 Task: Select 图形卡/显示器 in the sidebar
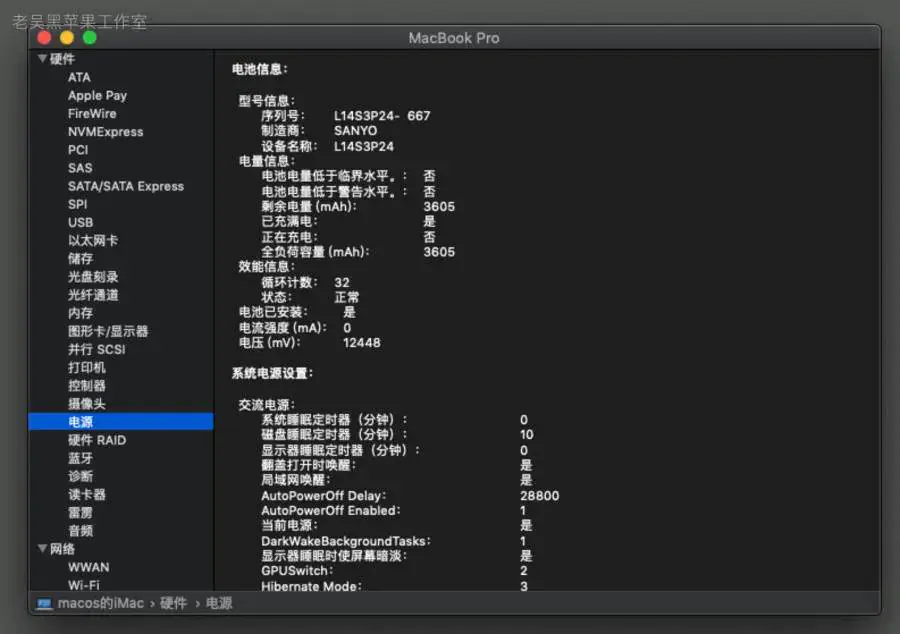pyautogui.click(x=108, y=331)
